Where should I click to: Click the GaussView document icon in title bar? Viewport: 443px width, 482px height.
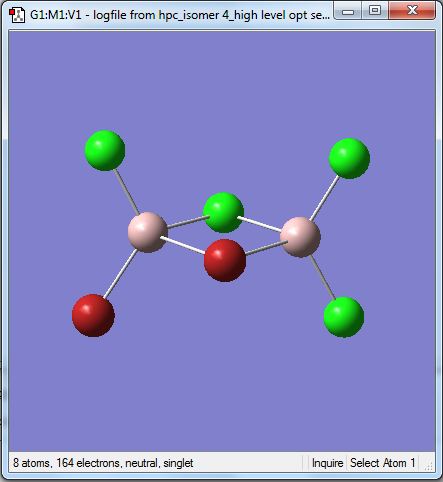tap(17, 15)
